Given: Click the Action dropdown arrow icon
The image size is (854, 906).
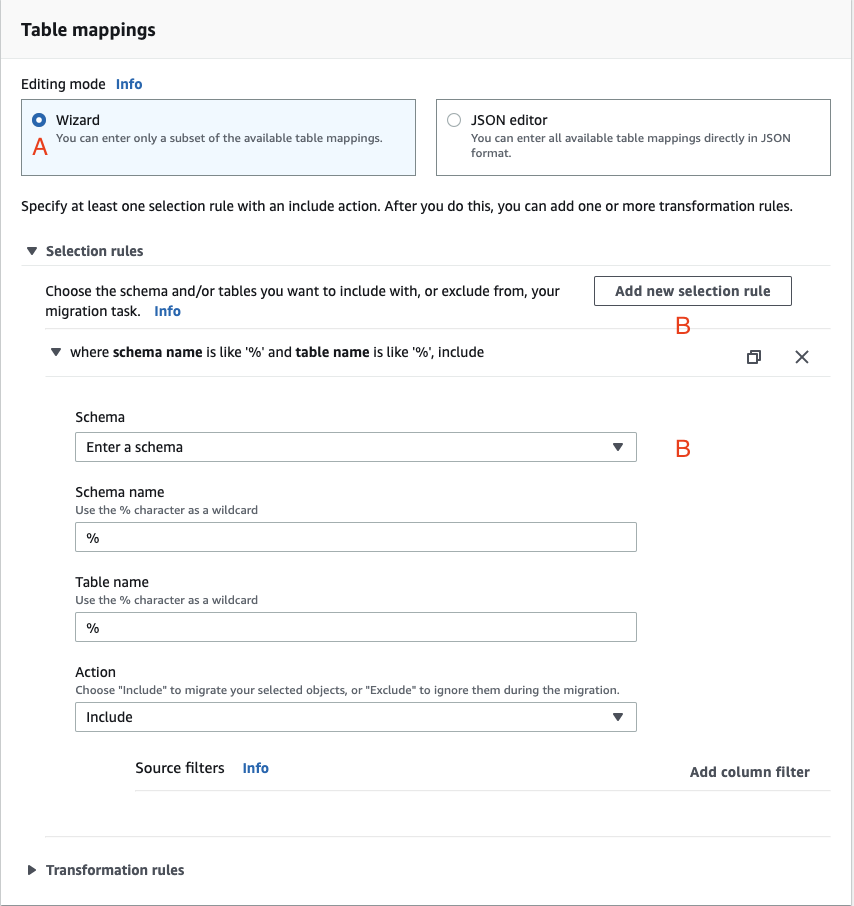Looking at the screenshot, I should click(618, 717).
